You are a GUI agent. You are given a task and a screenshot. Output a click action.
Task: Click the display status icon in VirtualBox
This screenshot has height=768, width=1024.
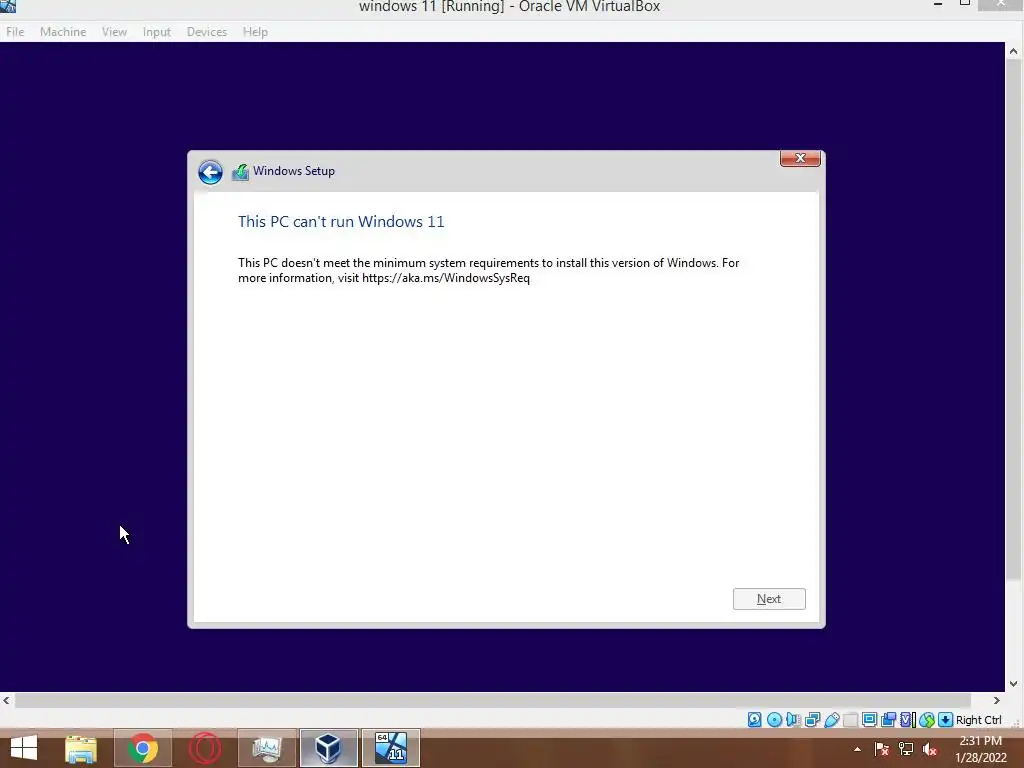869,720
